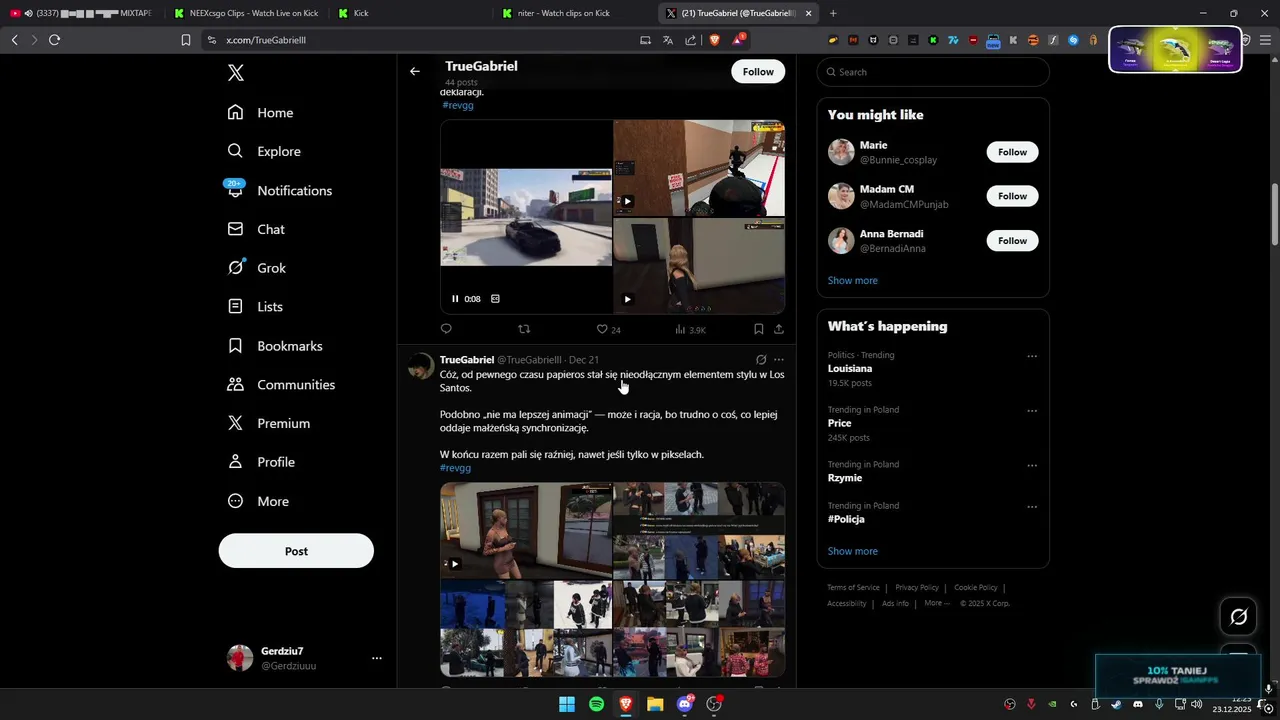Open the Explore page
Screen dimensions: 1280x720
[x=264, y=151]
